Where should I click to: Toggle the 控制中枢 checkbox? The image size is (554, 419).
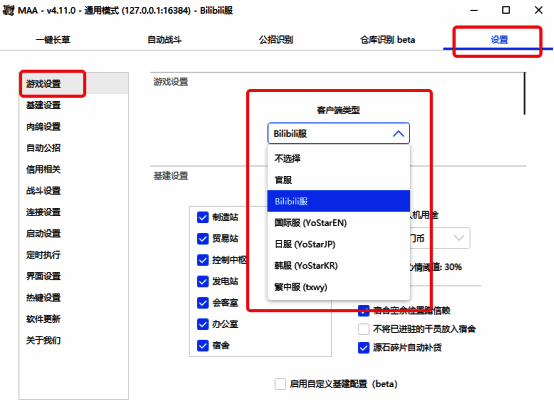(203, 260)
